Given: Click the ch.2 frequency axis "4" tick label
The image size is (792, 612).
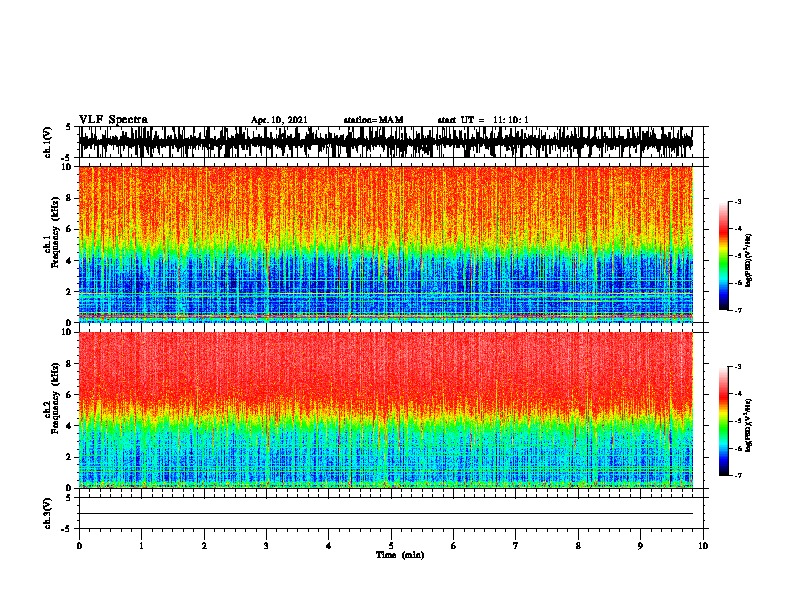Looking at the screenshot, I should point(70,426).
